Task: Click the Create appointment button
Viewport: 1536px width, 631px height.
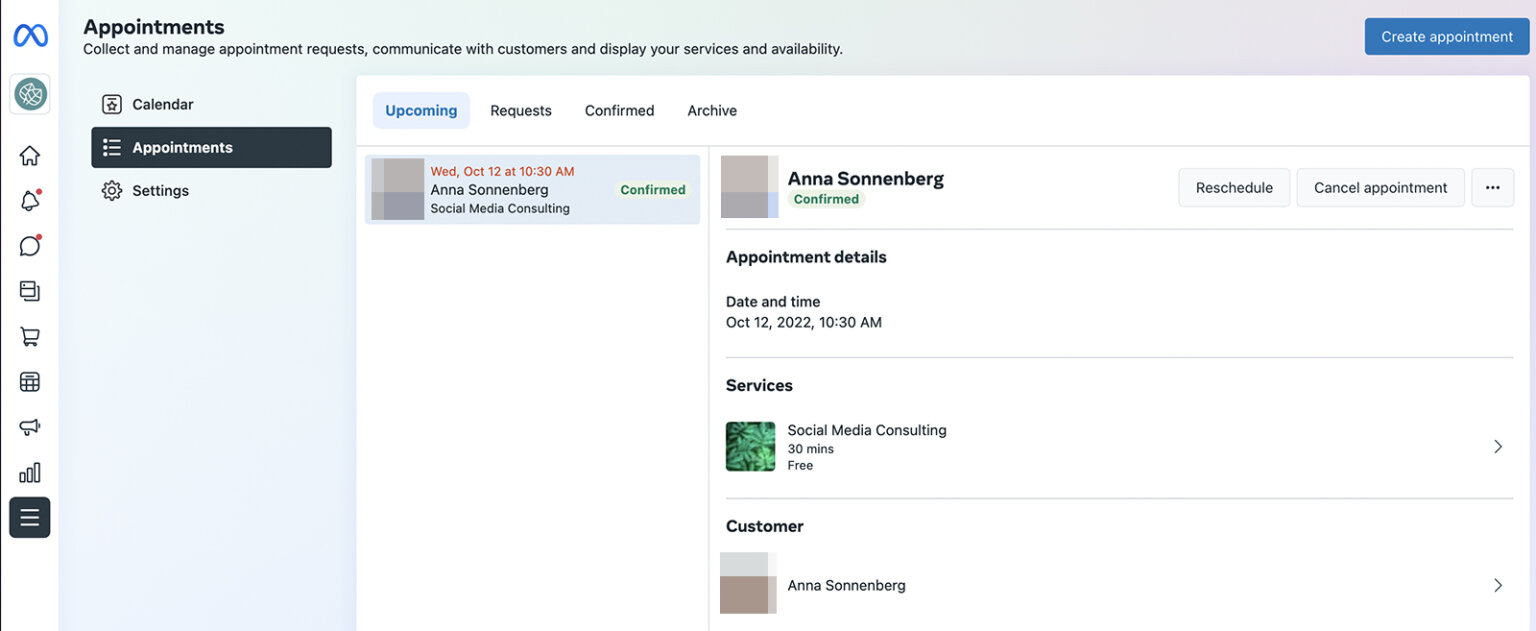Action: click(x=1446, y=36)
